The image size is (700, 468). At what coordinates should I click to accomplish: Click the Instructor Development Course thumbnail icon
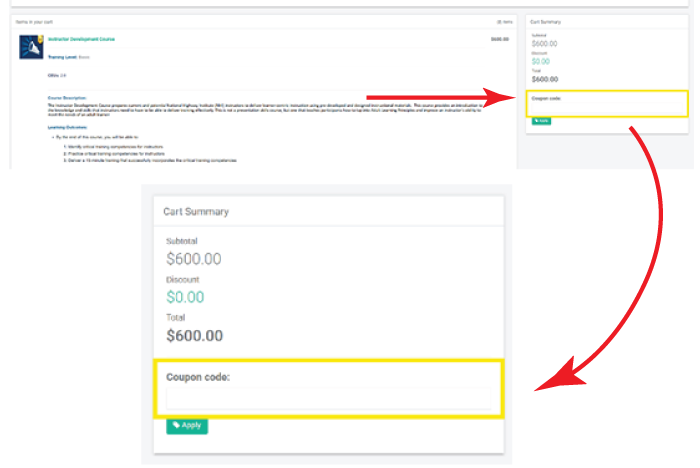(x=31, y=47)
